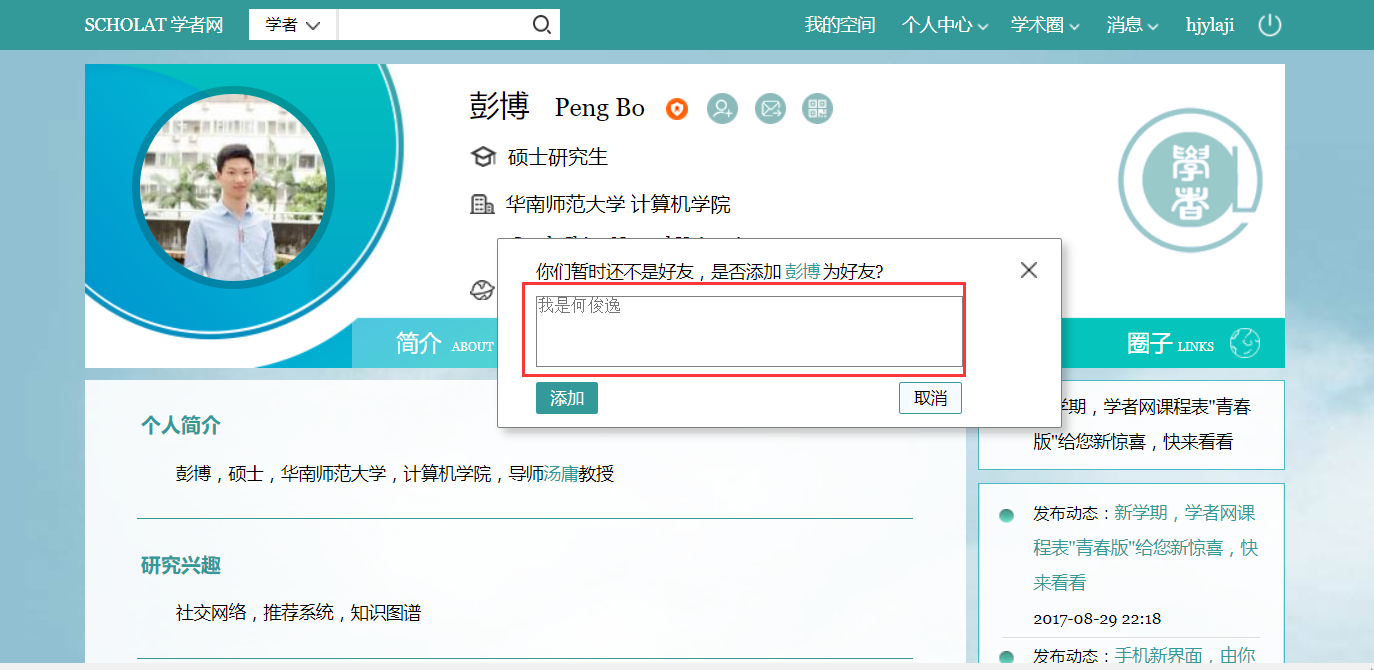Click the friend request message text box

tap(748, 331)
